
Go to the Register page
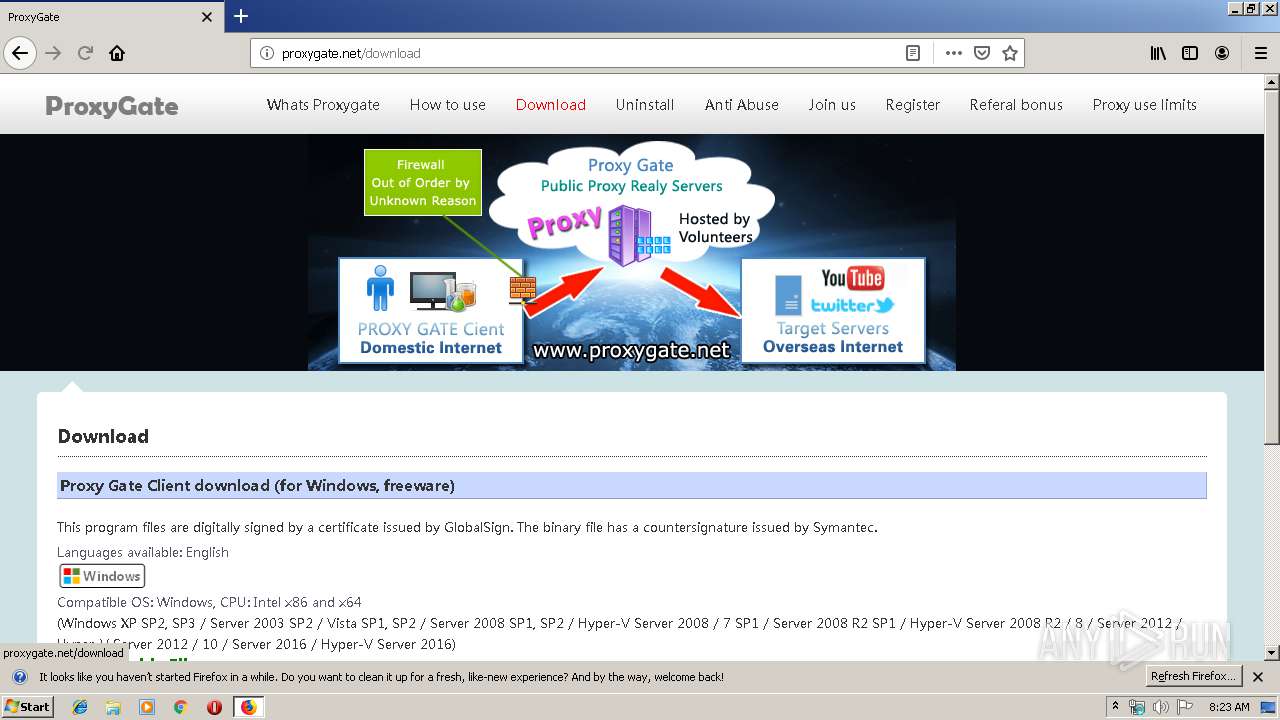coord(913,105)
